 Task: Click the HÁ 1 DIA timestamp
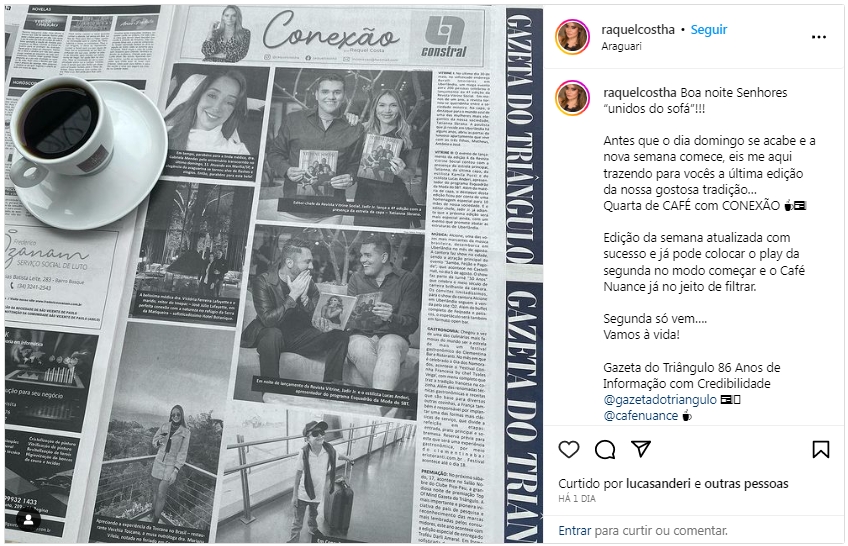point(577,499)
